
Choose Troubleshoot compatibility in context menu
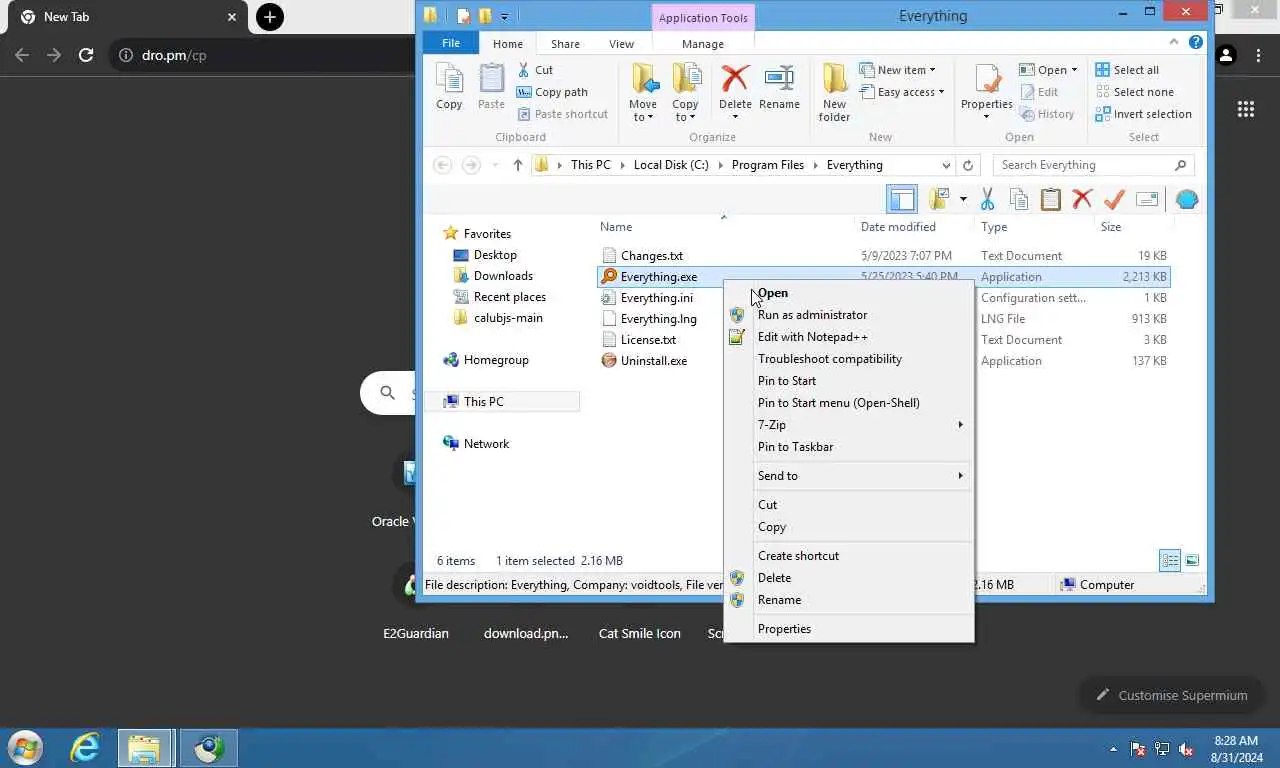848,359
